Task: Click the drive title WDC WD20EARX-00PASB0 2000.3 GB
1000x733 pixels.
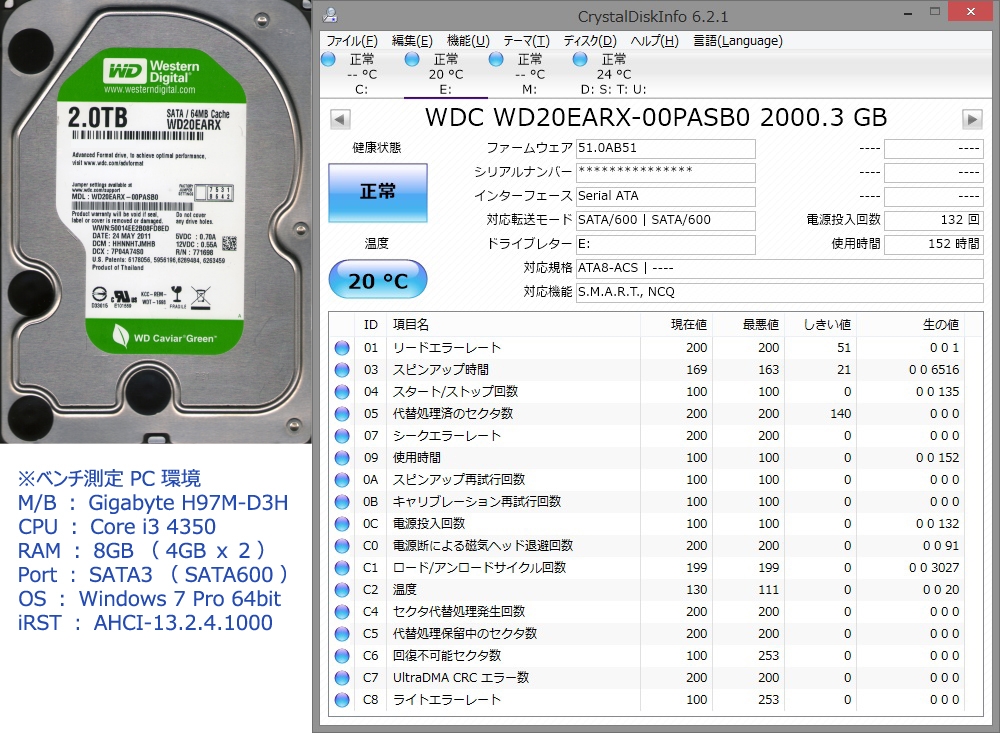Action: [x=656, y=118]
